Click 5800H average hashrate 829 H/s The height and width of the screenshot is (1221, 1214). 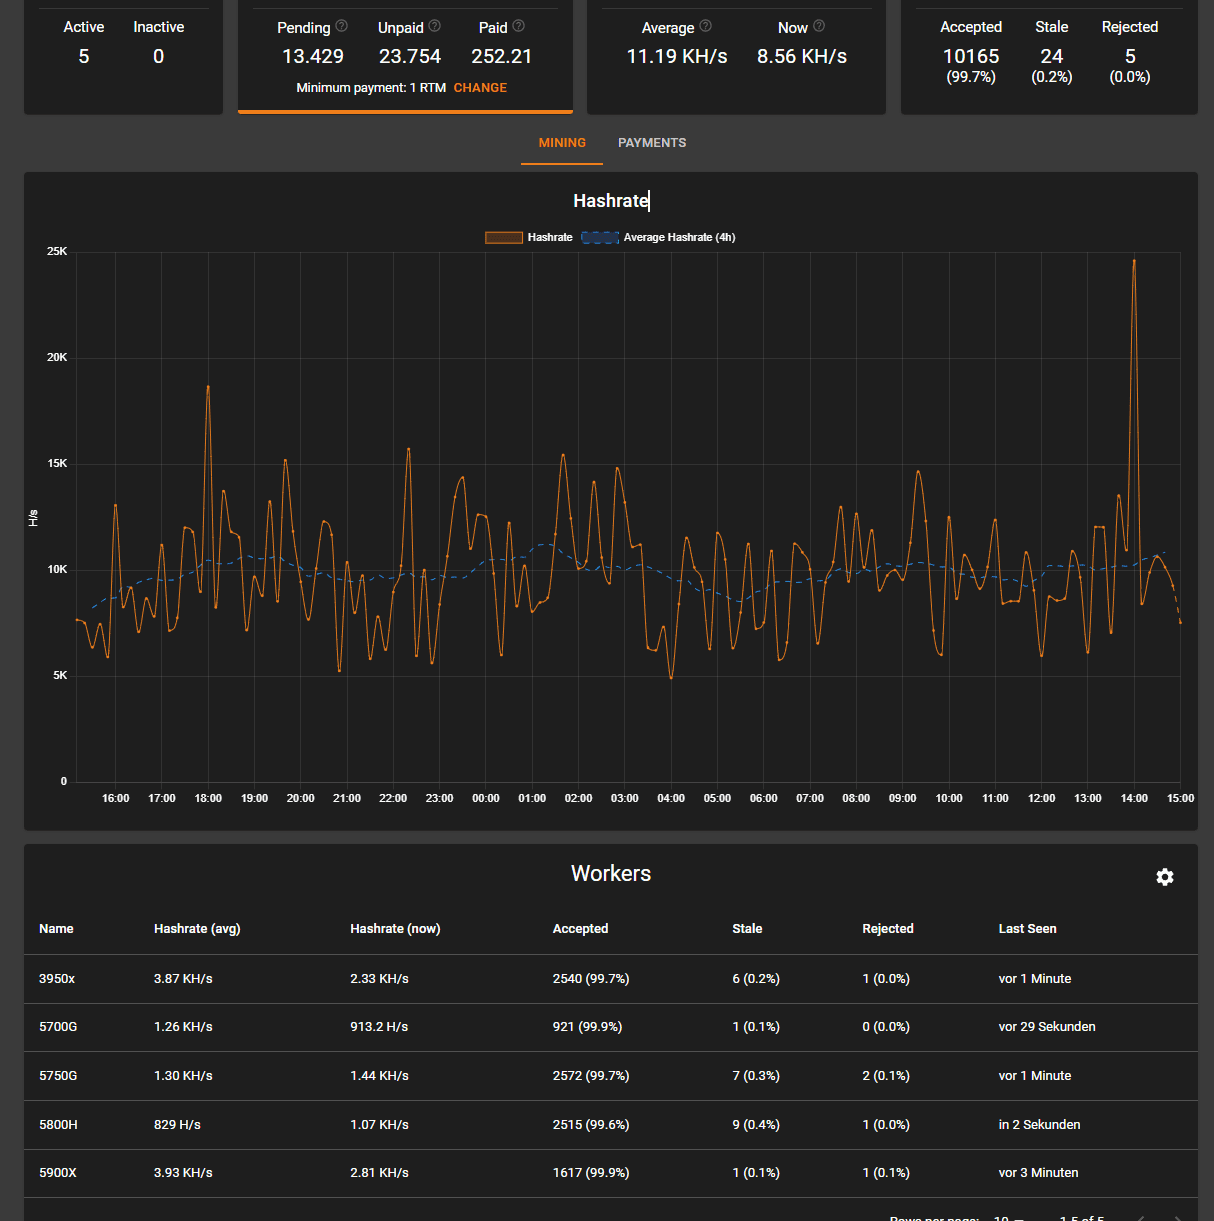click(x=177, y=1125)
